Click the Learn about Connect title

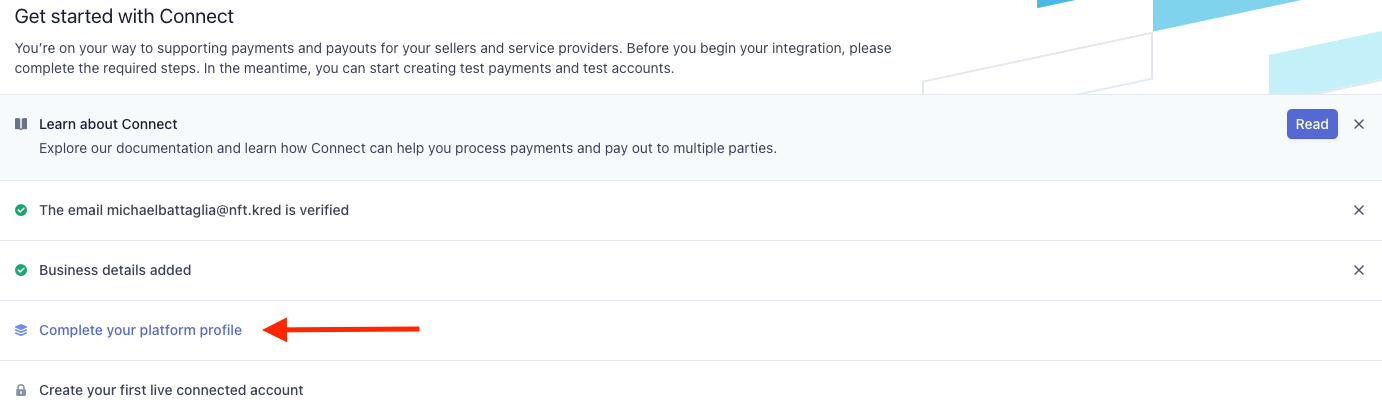[108, 124]
